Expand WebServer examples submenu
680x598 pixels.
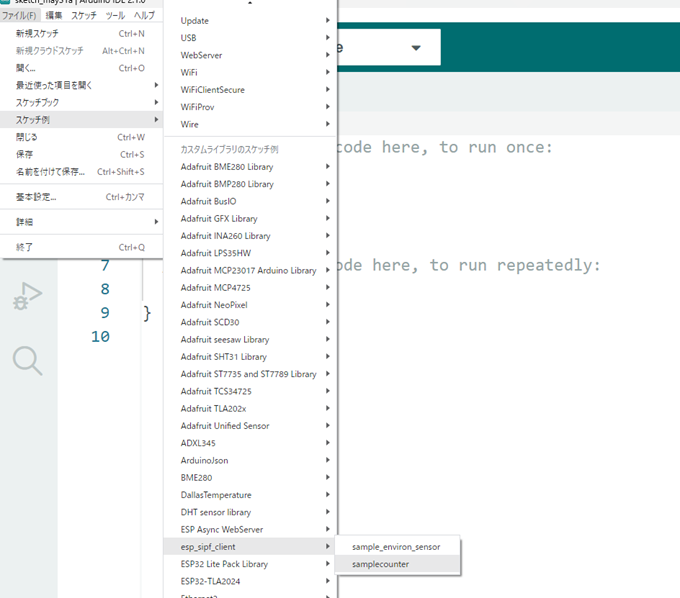[250, 55]
